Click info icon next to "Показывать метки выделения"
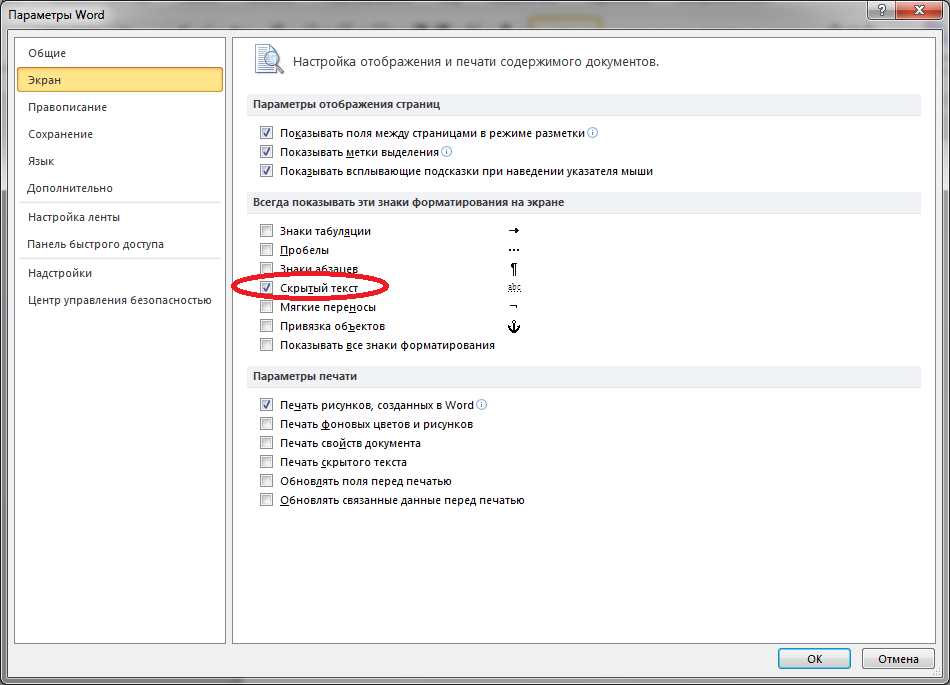Image resolution: width=950 pixels, height=685 pixels. click(x=447, y=152)
